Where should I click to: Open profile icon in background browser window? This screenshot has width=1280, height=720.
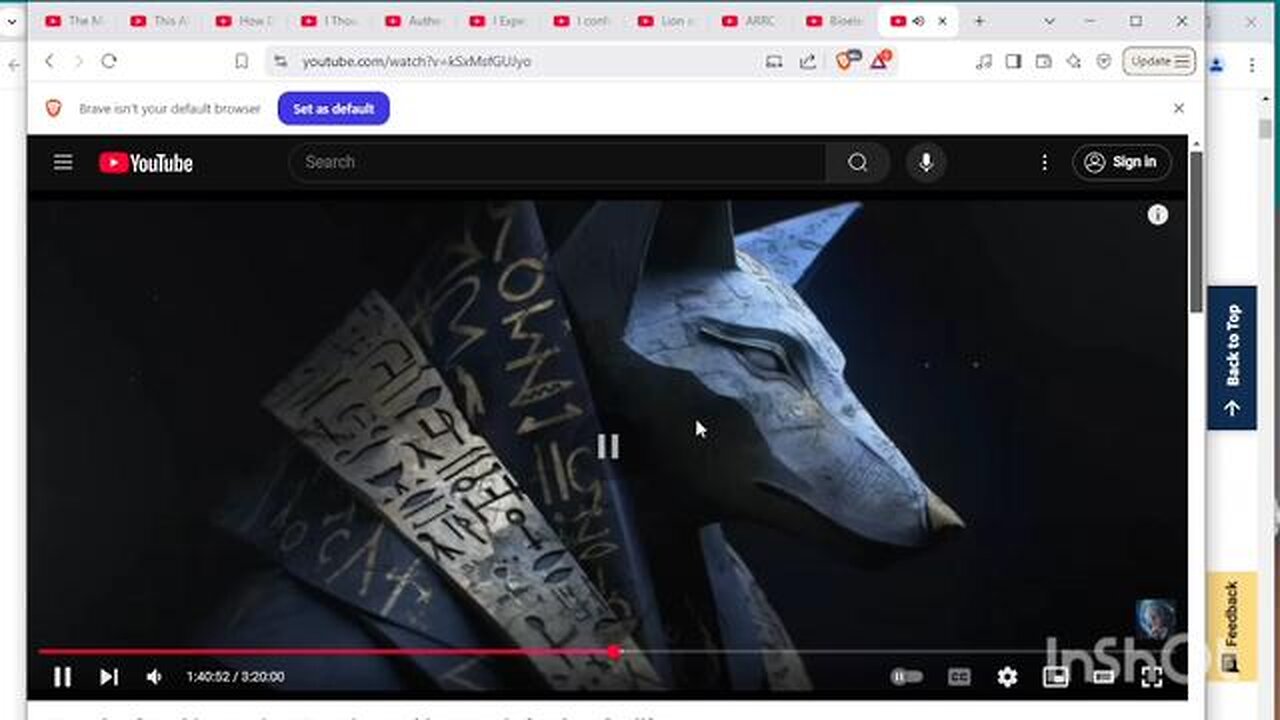click(1216, 65)
